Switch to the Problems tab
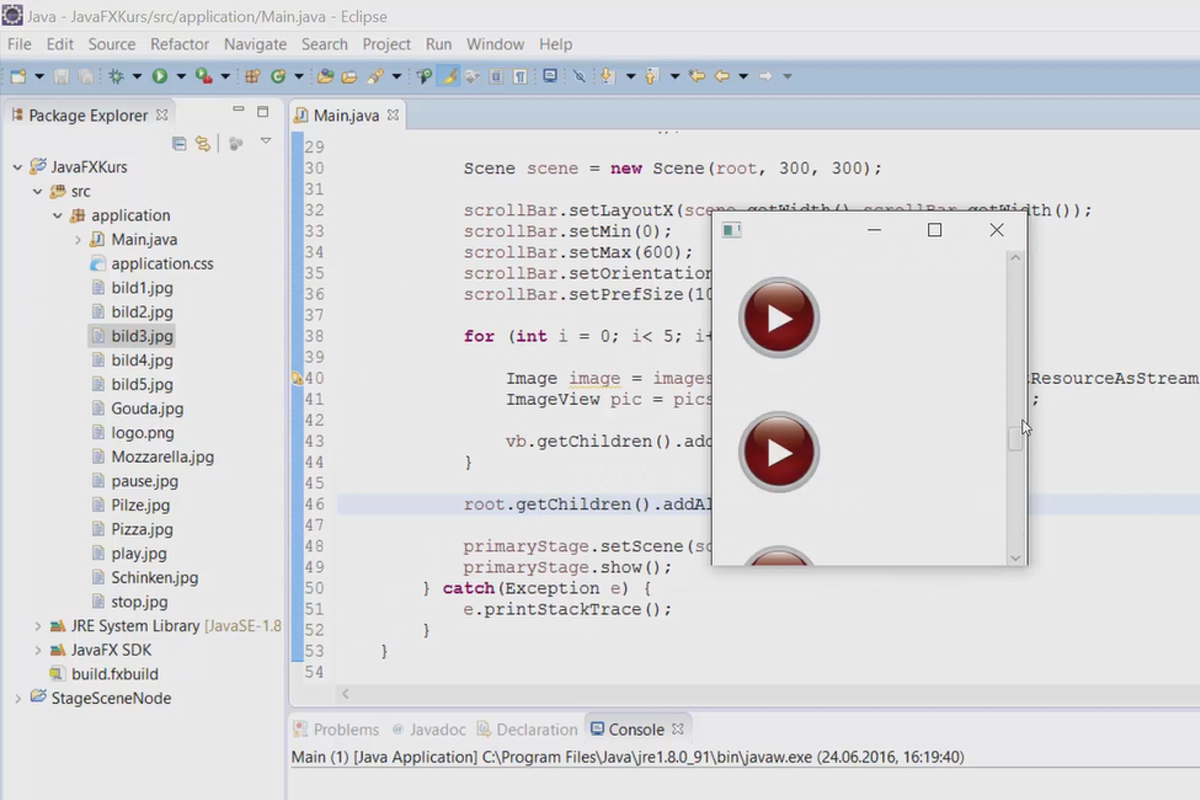Screen dimensions: 1200x800 point(347,729)
